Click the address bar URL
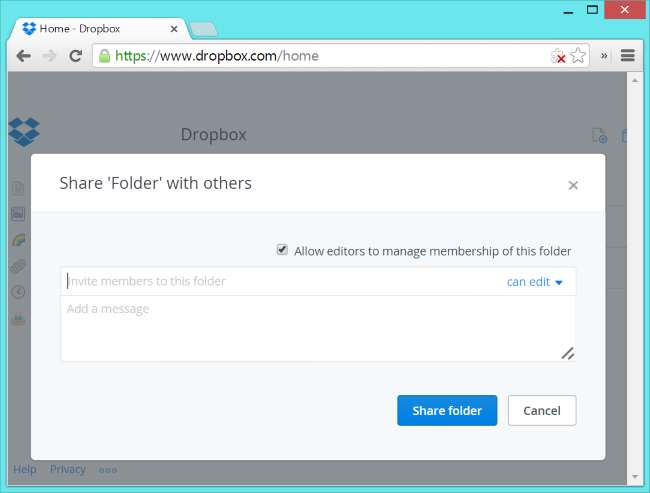 click(217, 56)
